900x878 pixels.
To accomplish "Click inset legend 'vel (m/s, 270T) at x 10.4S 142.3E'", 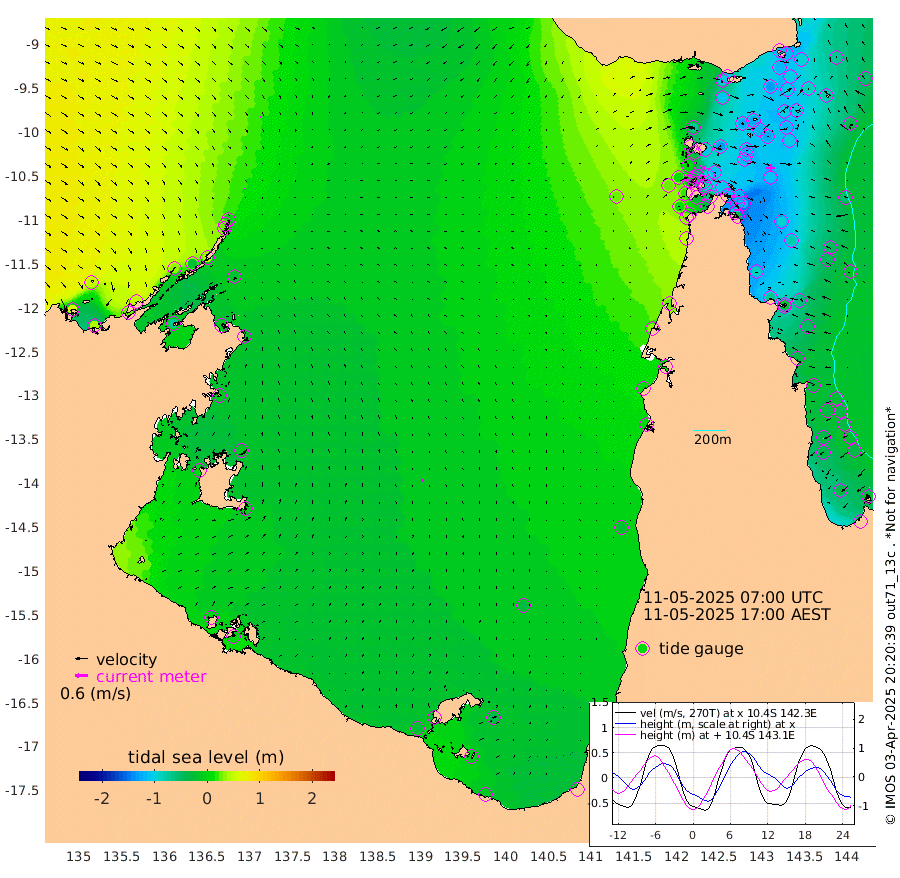I will (728, 713).
